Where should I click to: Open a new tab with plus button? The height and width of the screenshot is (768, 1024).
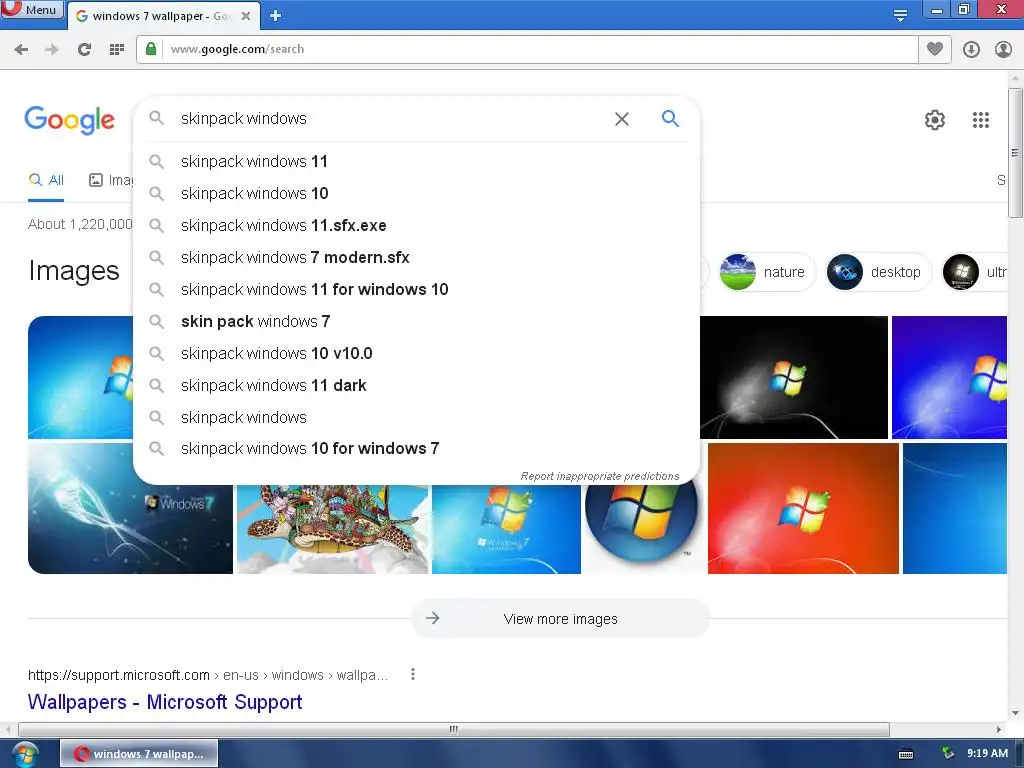pos(276,16)
